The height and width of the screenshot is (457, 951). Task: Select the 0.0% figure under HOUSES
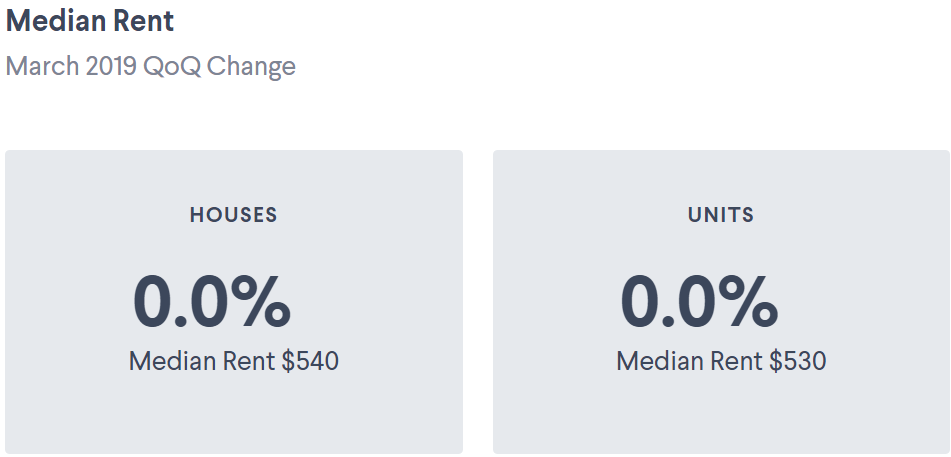coord(211,303)
